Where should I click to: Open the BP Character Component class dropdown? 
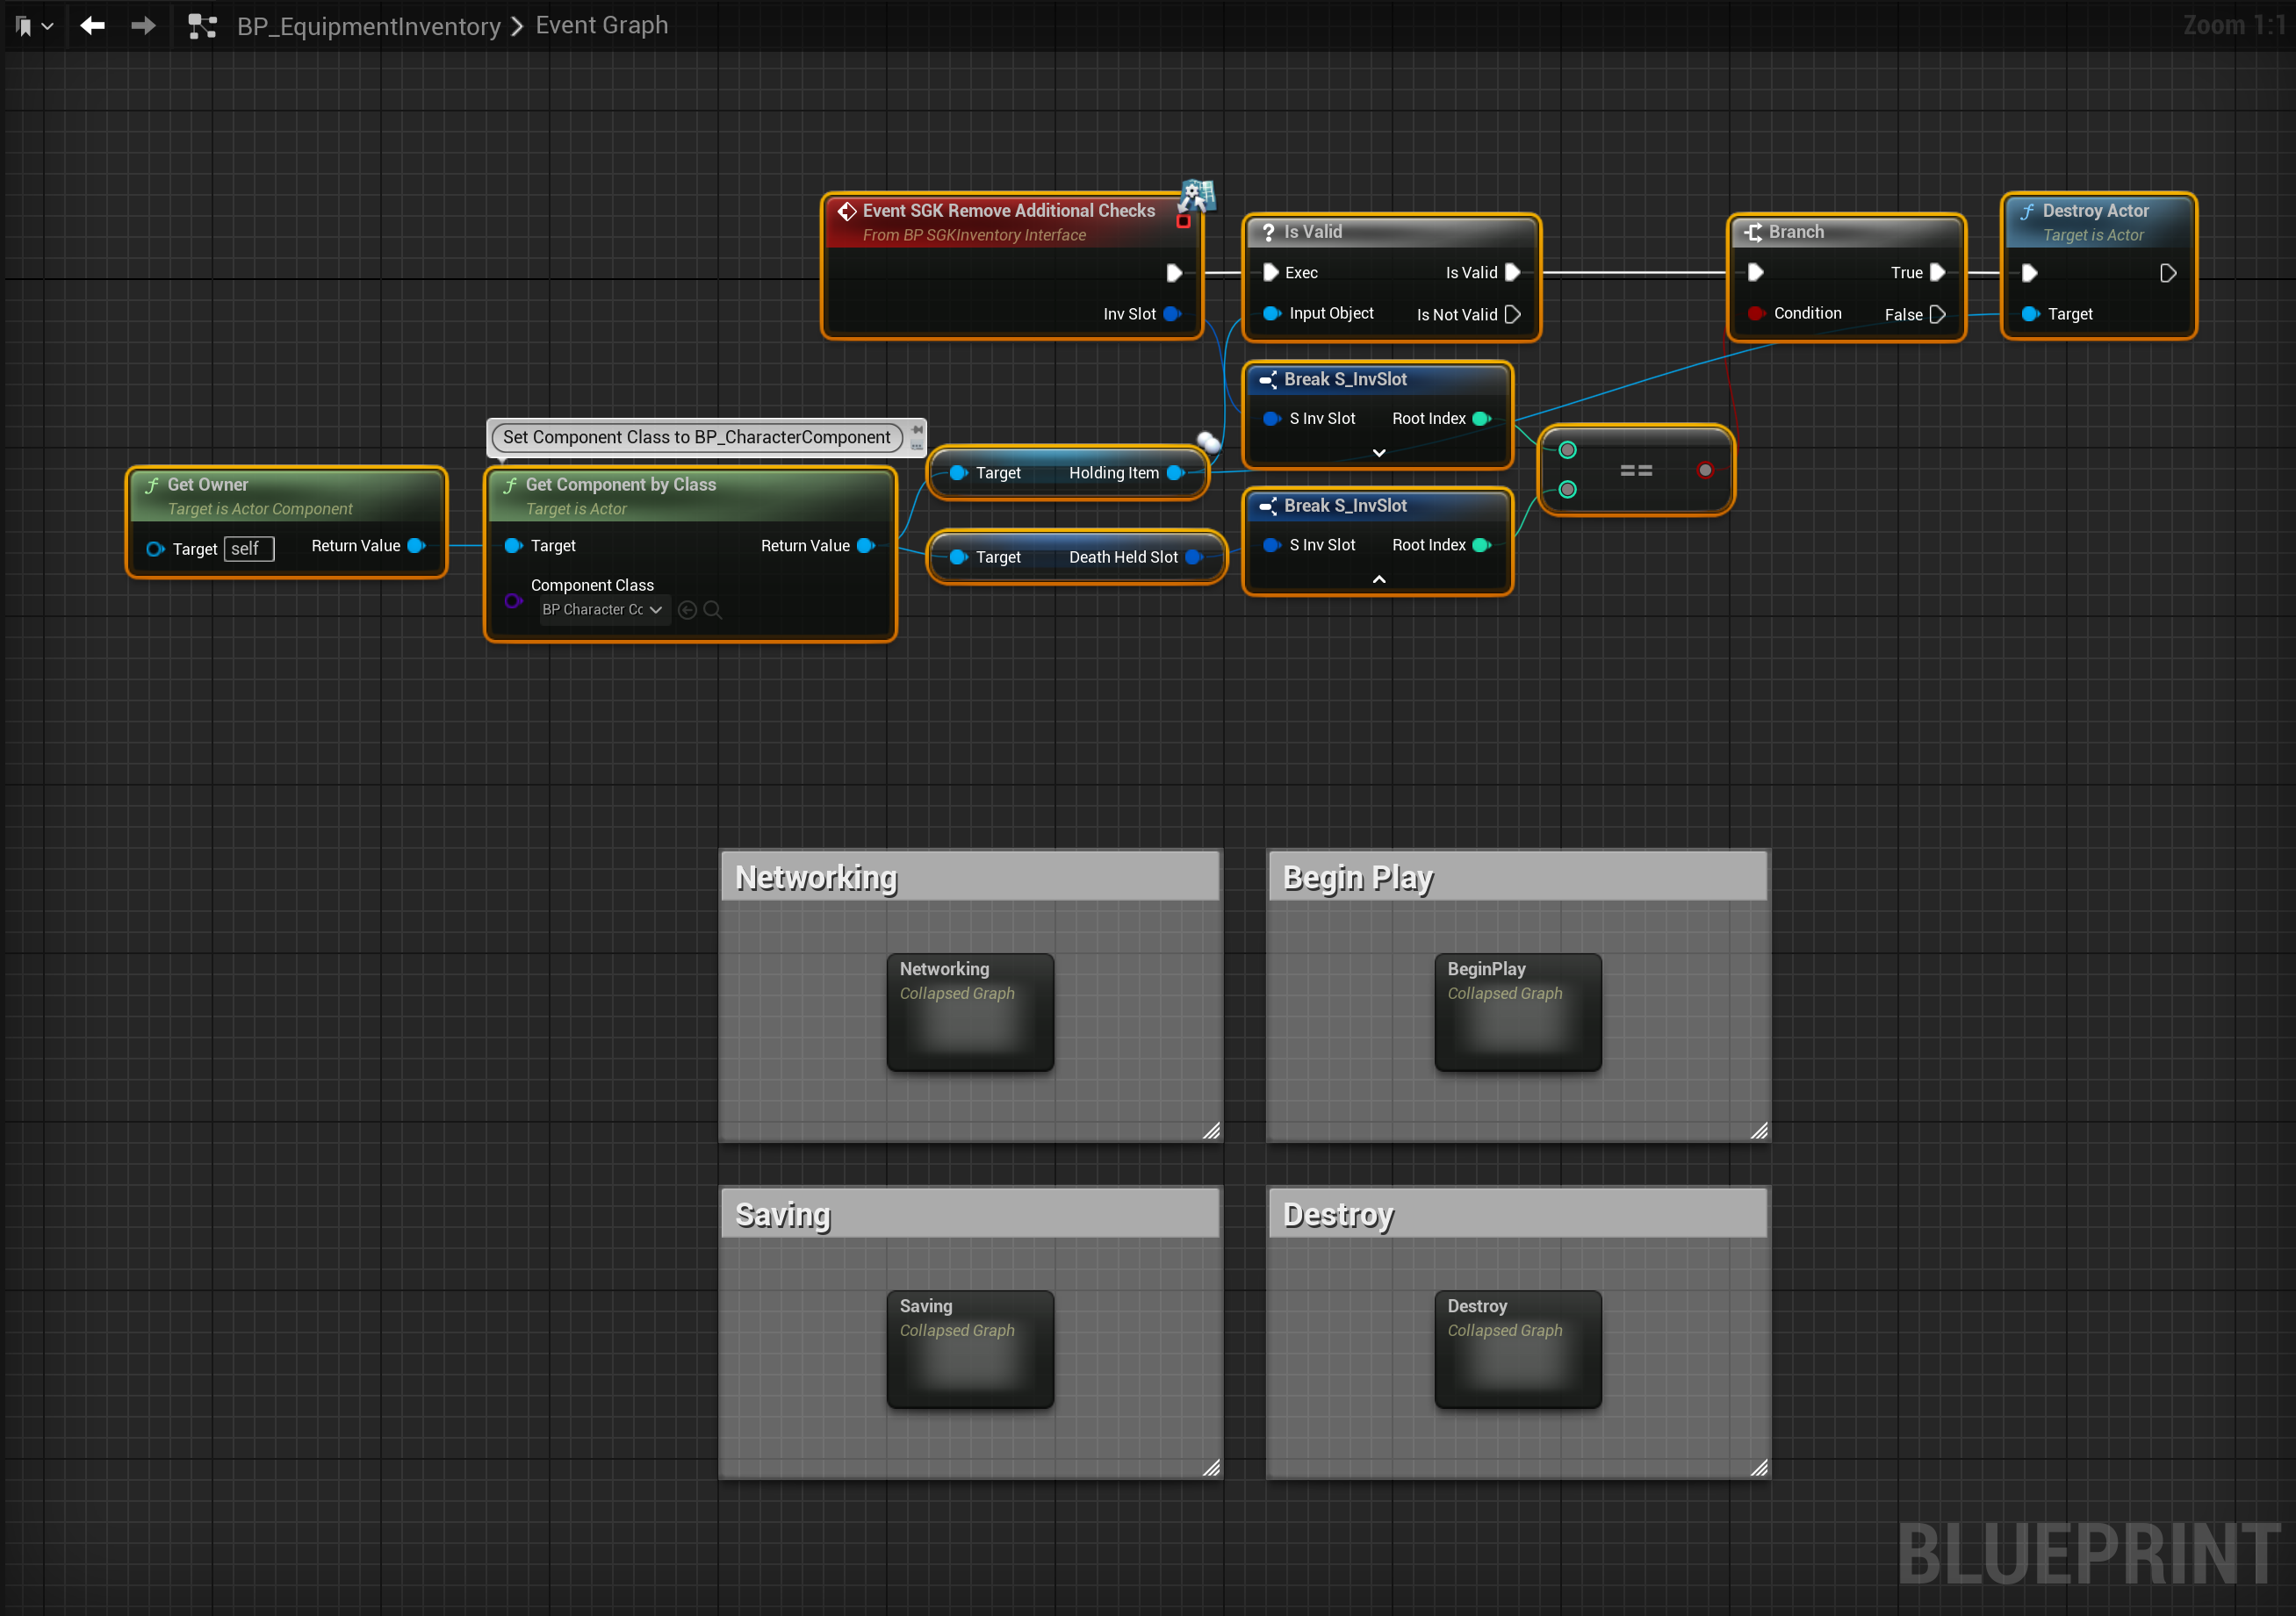coord(601,610)
